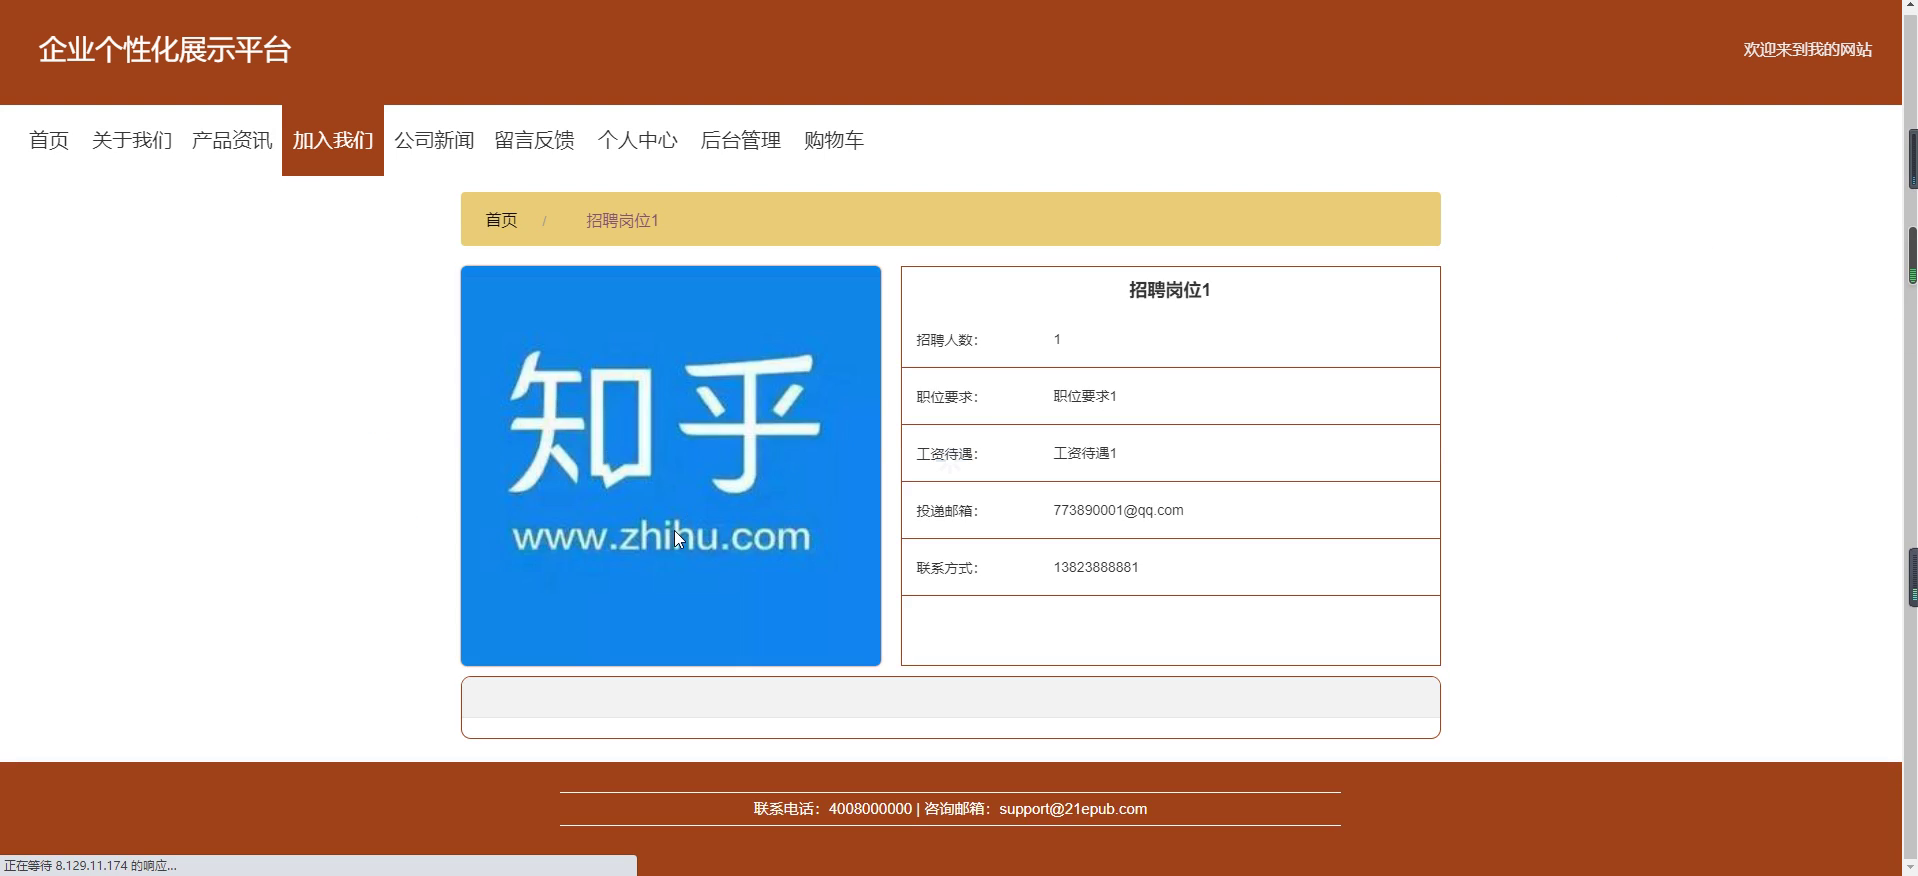The height and width of the screenshot is (876, 1918).
Task: Click phone number 13823888881
Action: click(1096, 567)
